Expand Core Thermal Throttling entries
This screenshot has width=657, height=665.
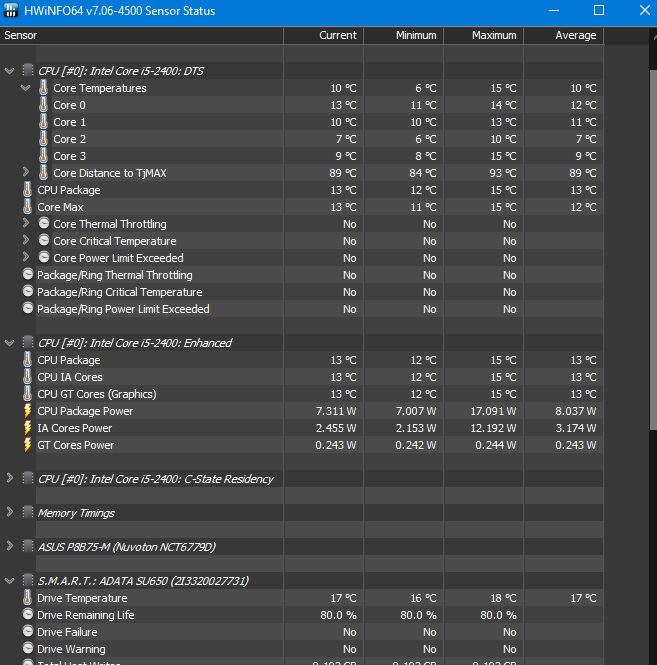(x=25, y=223)
